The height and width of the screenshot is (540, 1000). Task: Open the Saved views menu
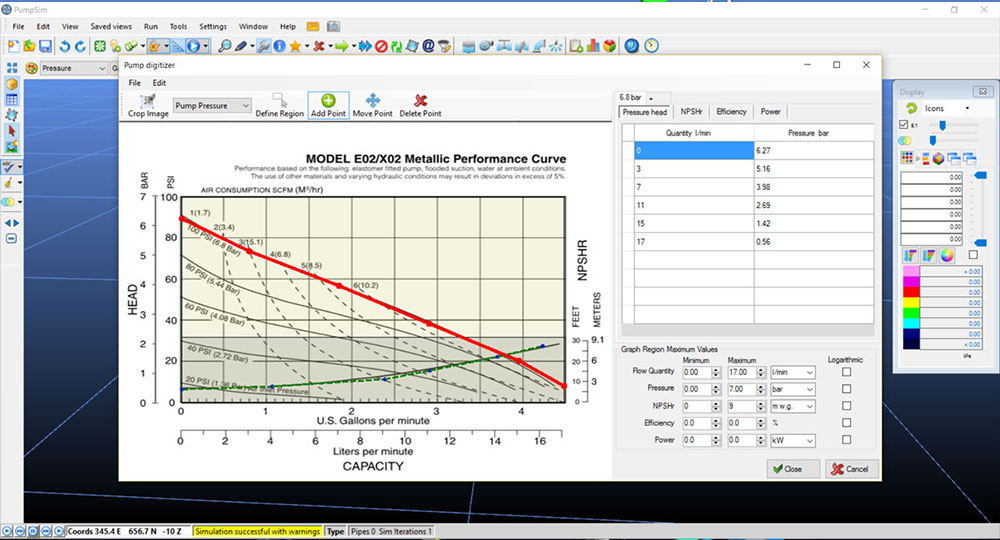[111, 26]
